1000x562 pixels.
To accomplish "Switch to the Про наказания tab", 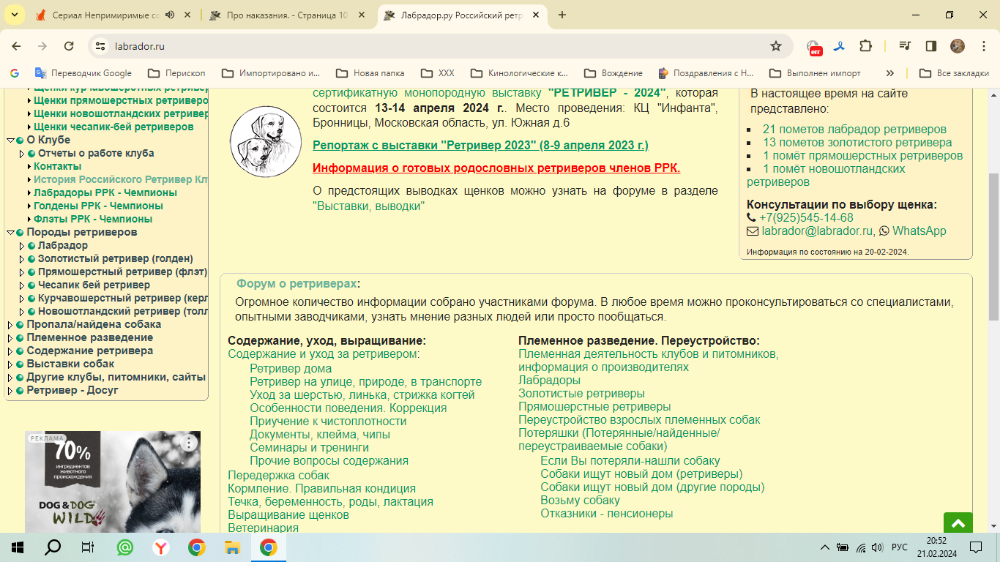I will 286,15.
